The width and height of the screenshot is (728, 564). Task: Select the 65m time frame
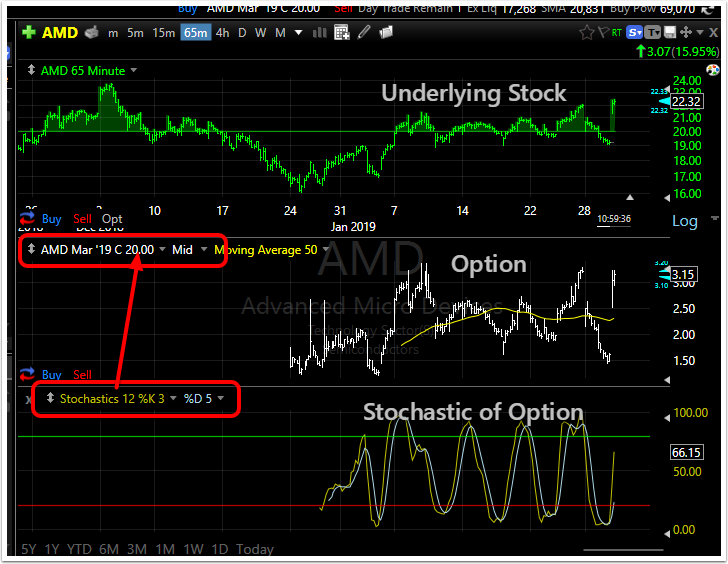(195, 33)
